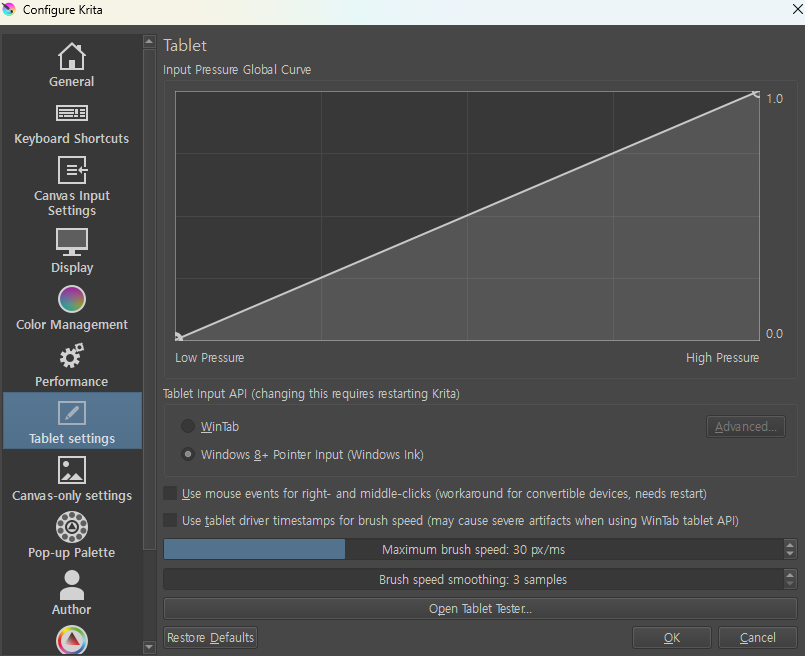This screenshot has height=656, width=805.
Task: Open the Display settings page
Action: pyautogui.click(x=71, y=250)
